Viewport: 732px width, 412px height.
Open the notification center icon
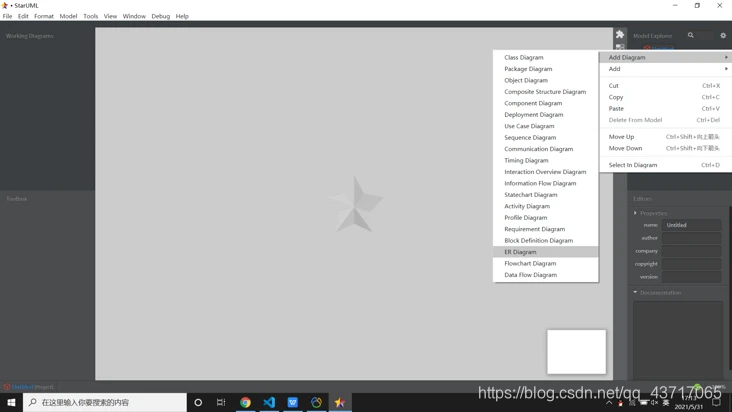pos(717,402)
